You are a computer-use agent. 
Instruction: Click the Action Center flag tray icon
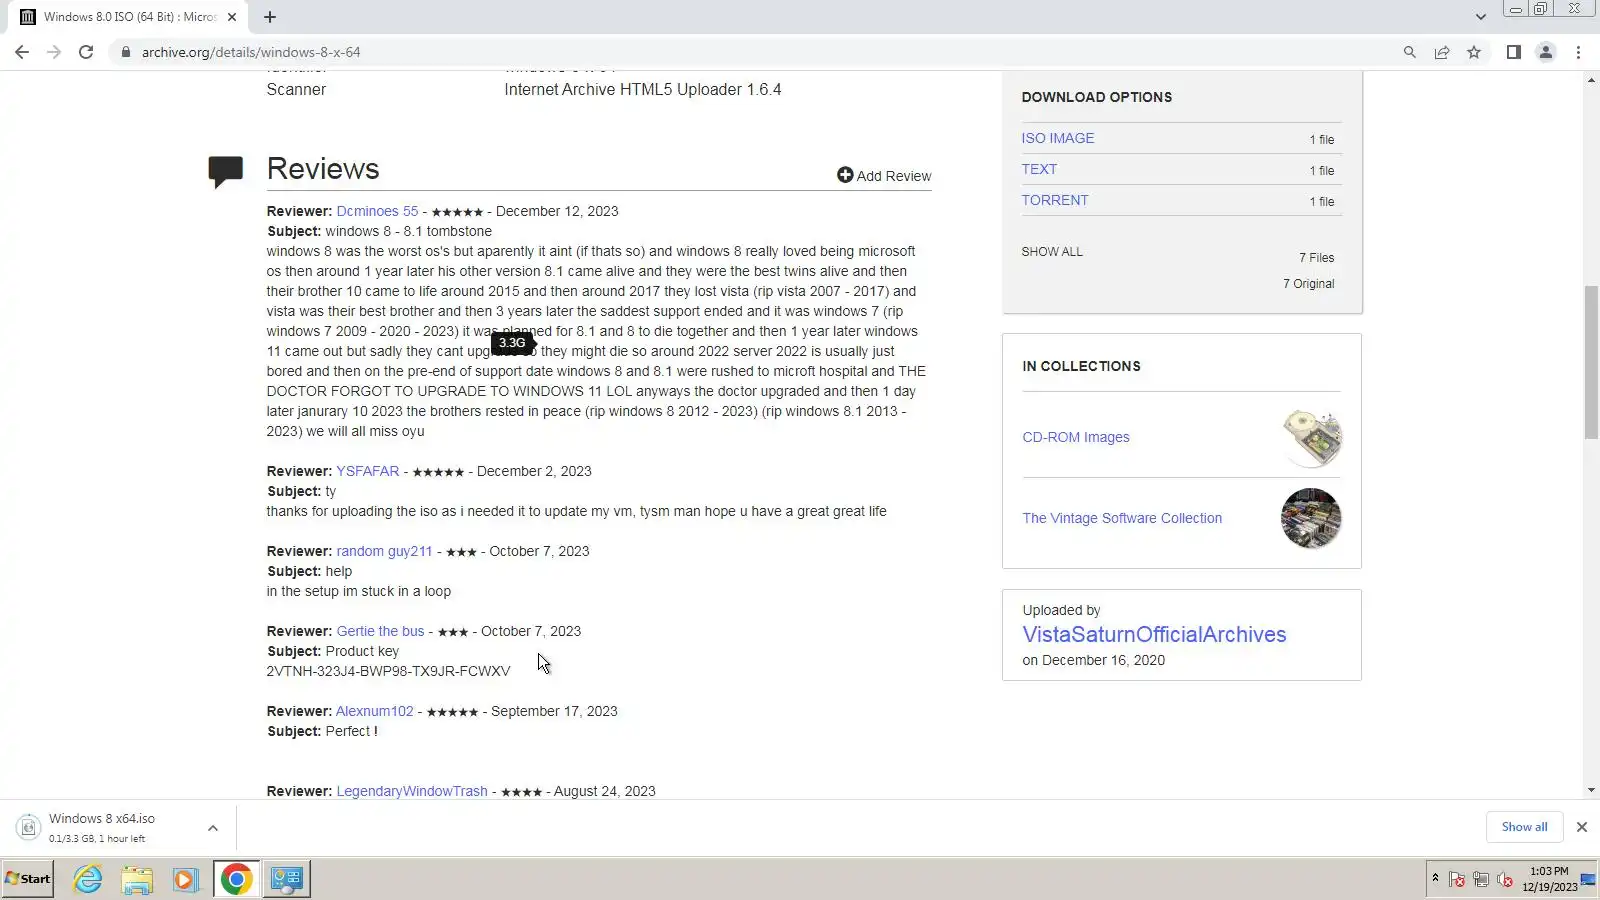[1457, 880]
